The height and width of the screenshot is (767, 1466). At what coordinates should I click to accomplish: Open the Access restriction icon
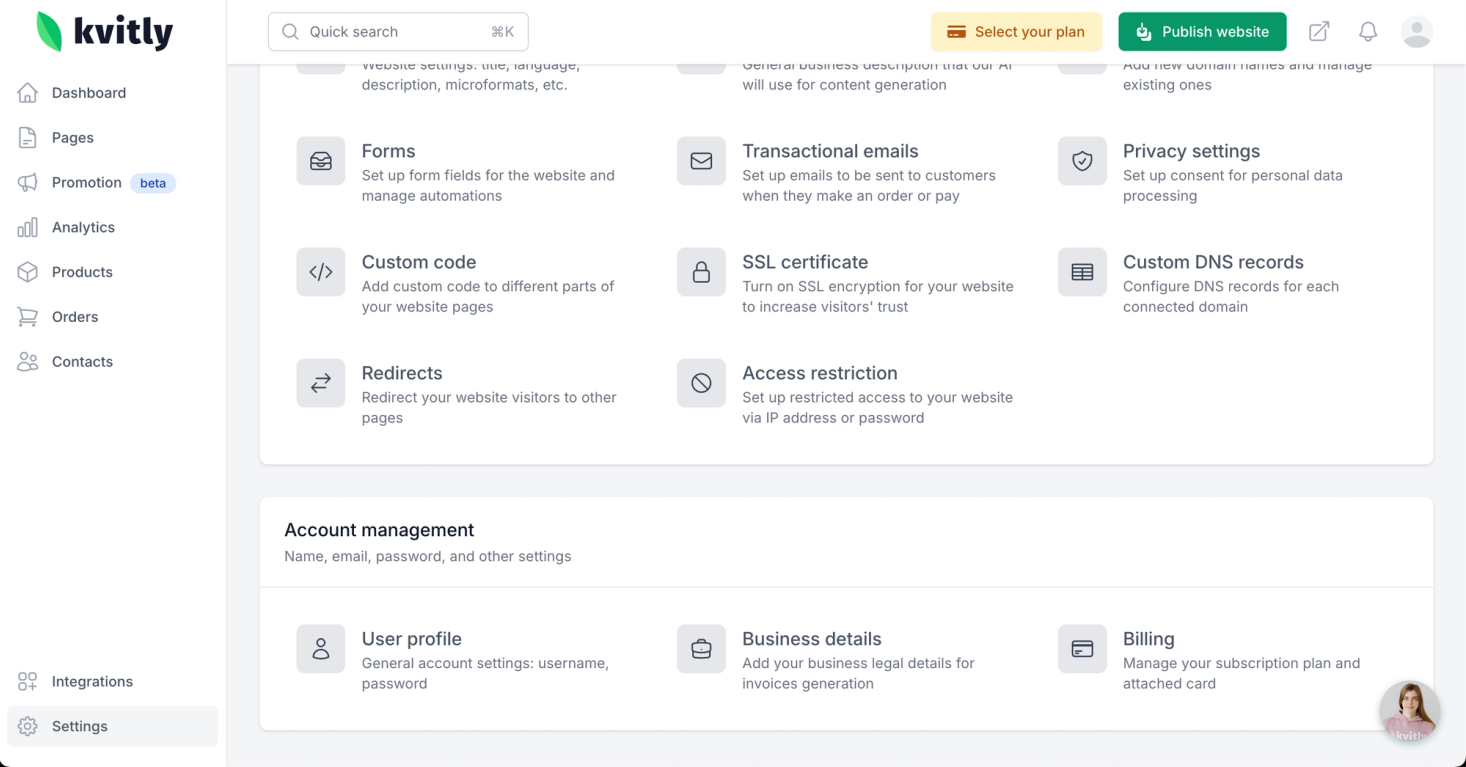(x=701, y=383)
